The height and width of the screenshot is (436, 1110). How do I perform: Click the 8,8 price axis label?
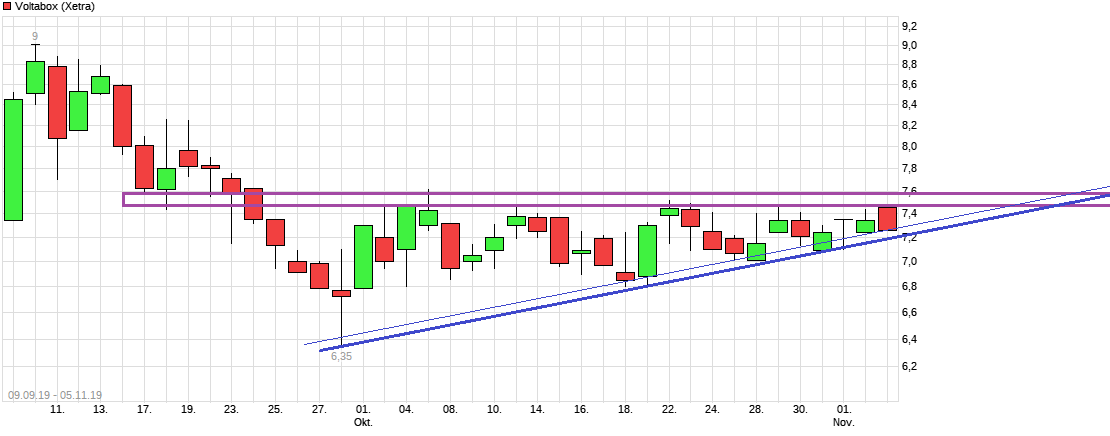[x=909, y=65]
